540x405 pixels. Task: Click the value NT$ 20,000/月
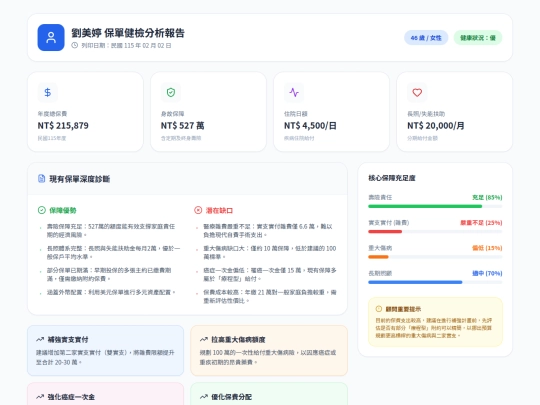(x=436, y=125)
